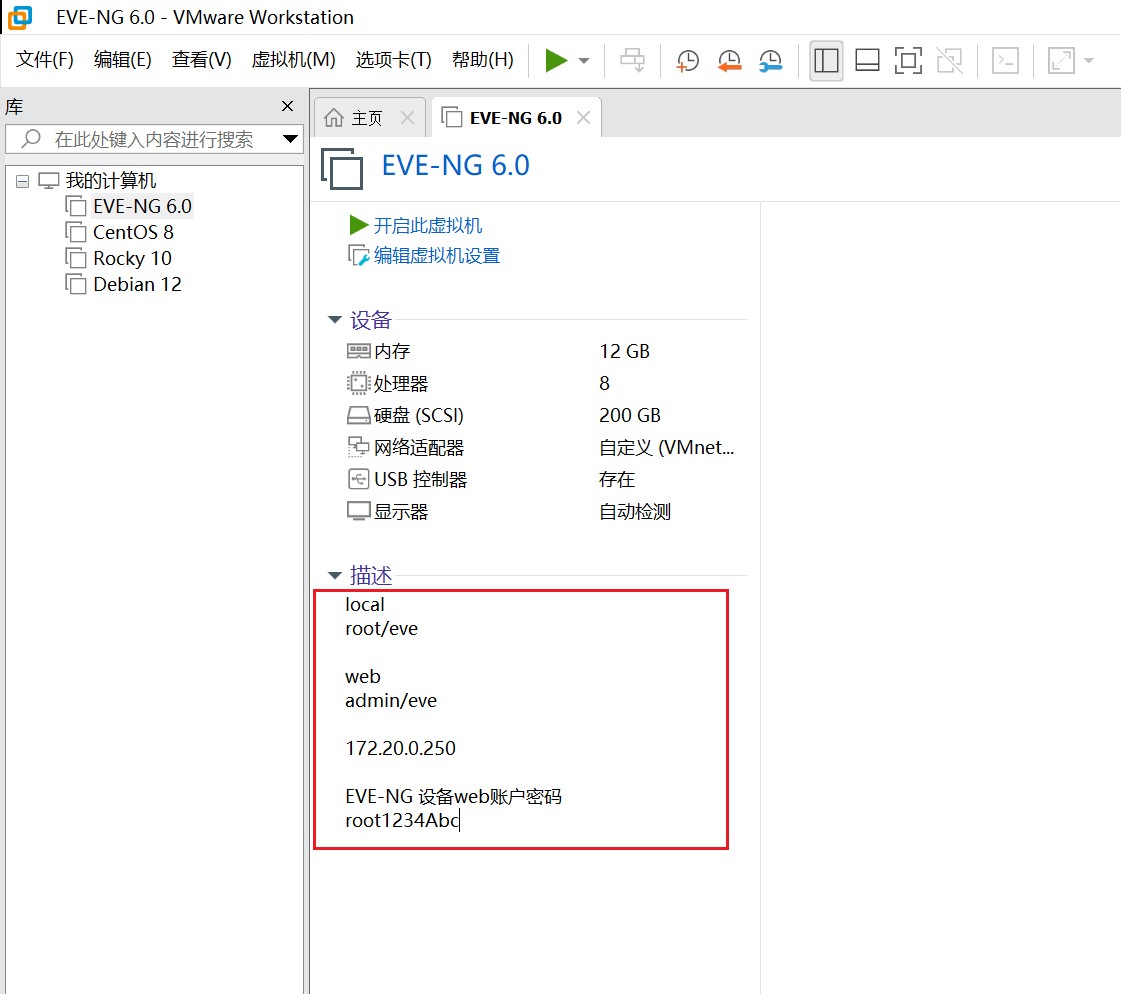
Task: Power on VM with green play toolbar button
Action: (x=555, y=60)
